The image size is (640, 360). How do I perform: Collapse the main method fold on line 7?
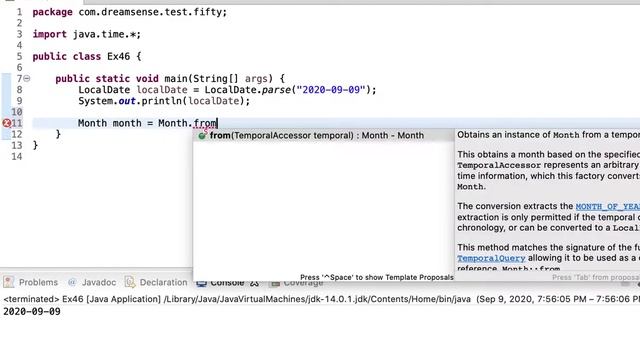click(27, 78)
